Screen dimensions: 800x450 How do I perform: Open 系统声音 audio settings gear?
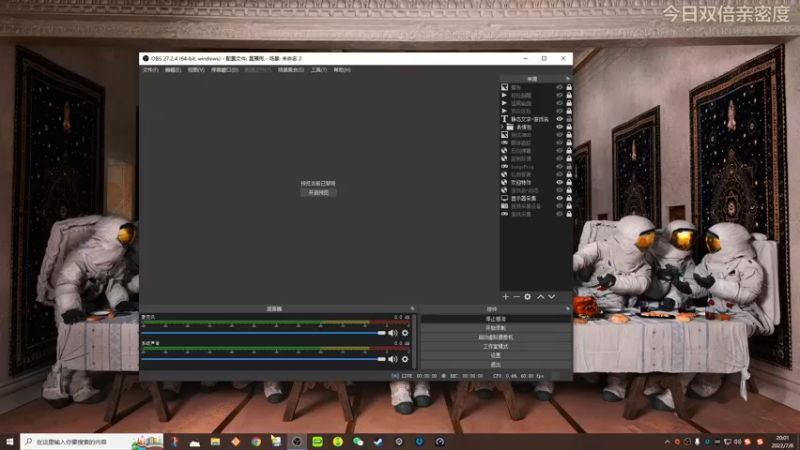(x=405, y=359)
